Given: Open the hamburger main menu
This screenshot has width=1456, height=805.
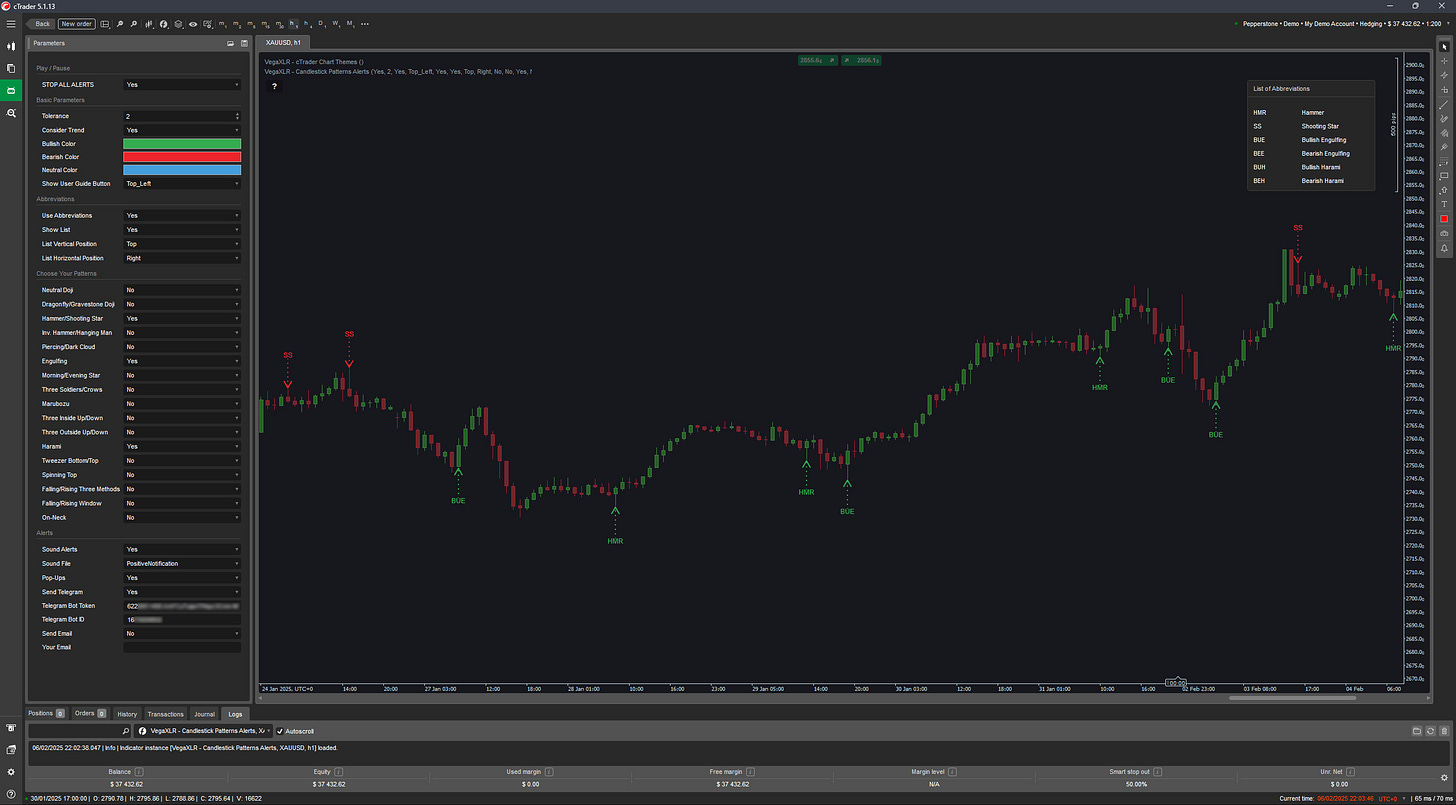Looking at the screenshot, I should (11, 22).
